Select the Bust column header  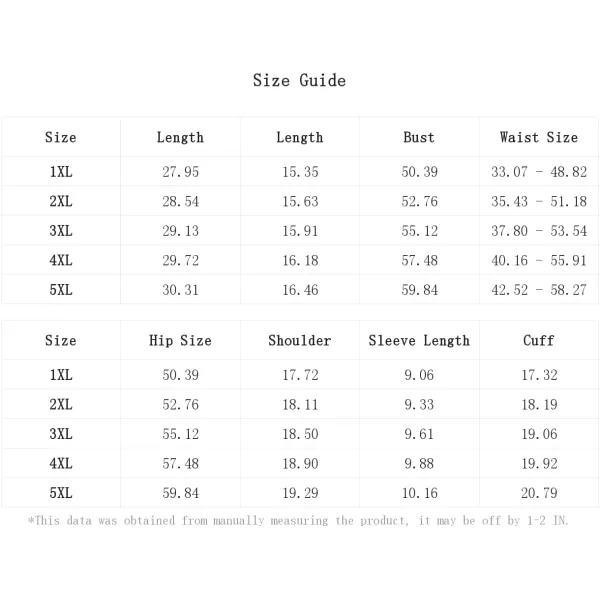(x=419, y=137)
